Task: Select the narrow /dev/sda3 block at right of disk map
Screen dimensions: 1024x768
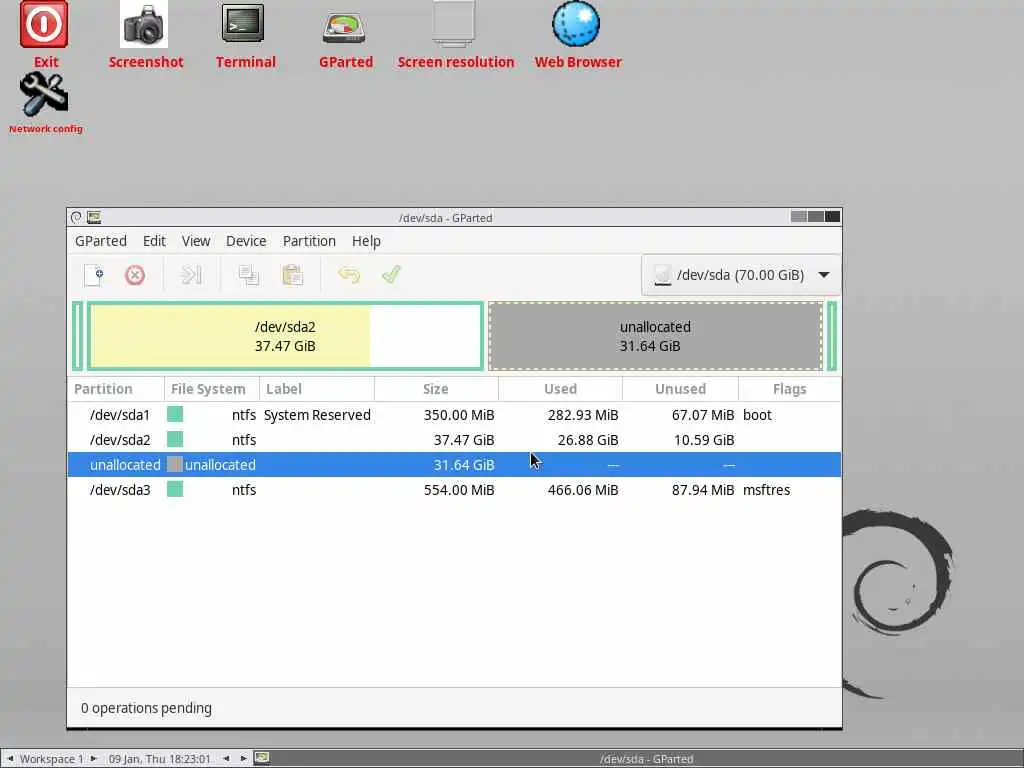Action: [832, 336]
